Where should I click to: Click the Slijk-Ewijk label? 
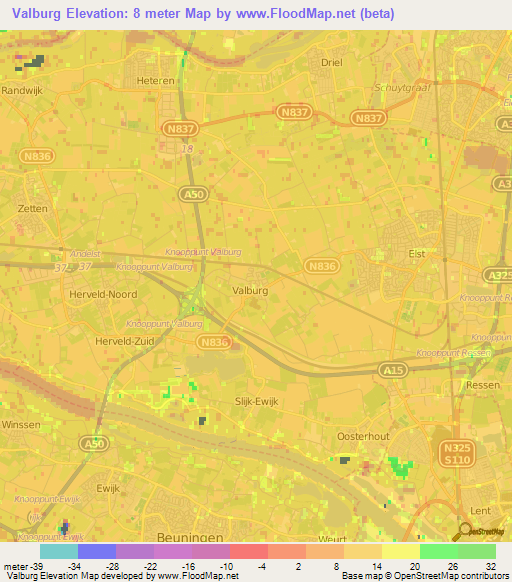tap(256, 401)
